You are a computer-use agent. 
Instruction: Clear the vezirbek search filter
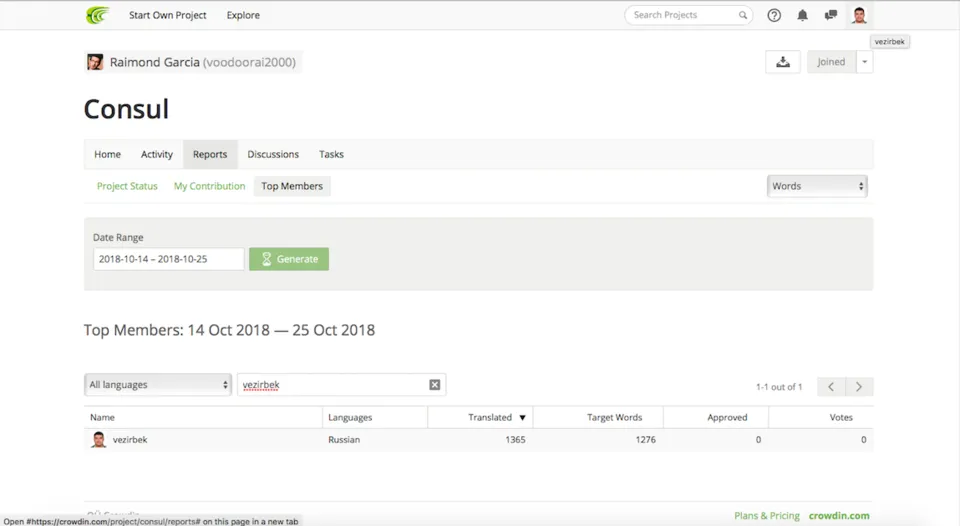click(x=435, y=385)
